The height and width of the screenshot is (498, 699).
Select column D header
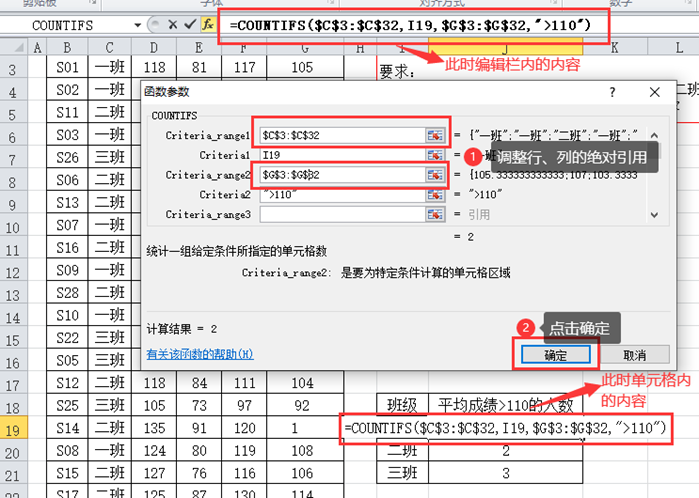click(x=154, y=47)
